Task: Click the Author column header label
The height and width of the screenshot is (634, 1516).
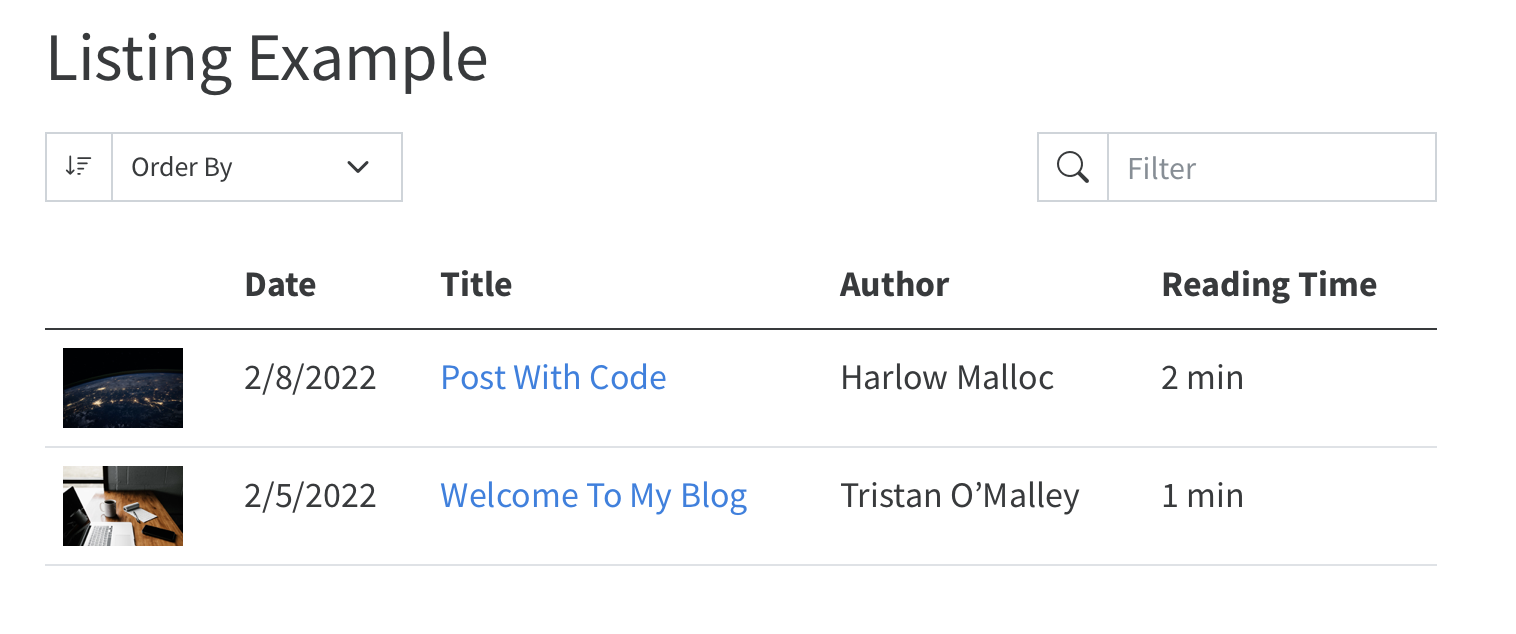Action: [893, 284]
